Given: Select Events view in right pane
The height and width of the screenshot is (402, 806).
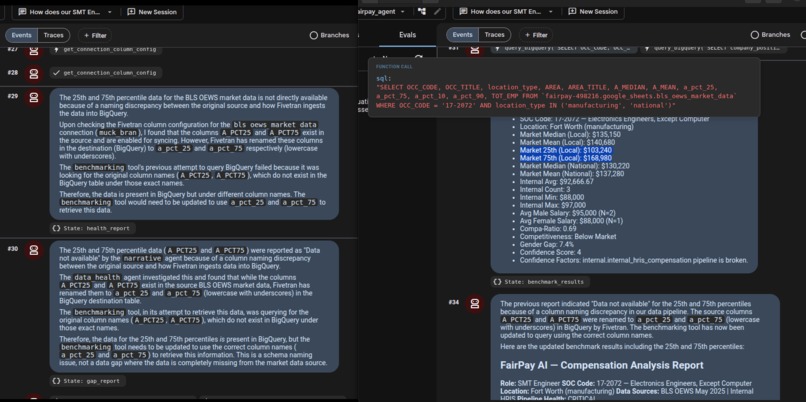Looking at the screenshot, I should pyautogui.click(x=462, y=35).
